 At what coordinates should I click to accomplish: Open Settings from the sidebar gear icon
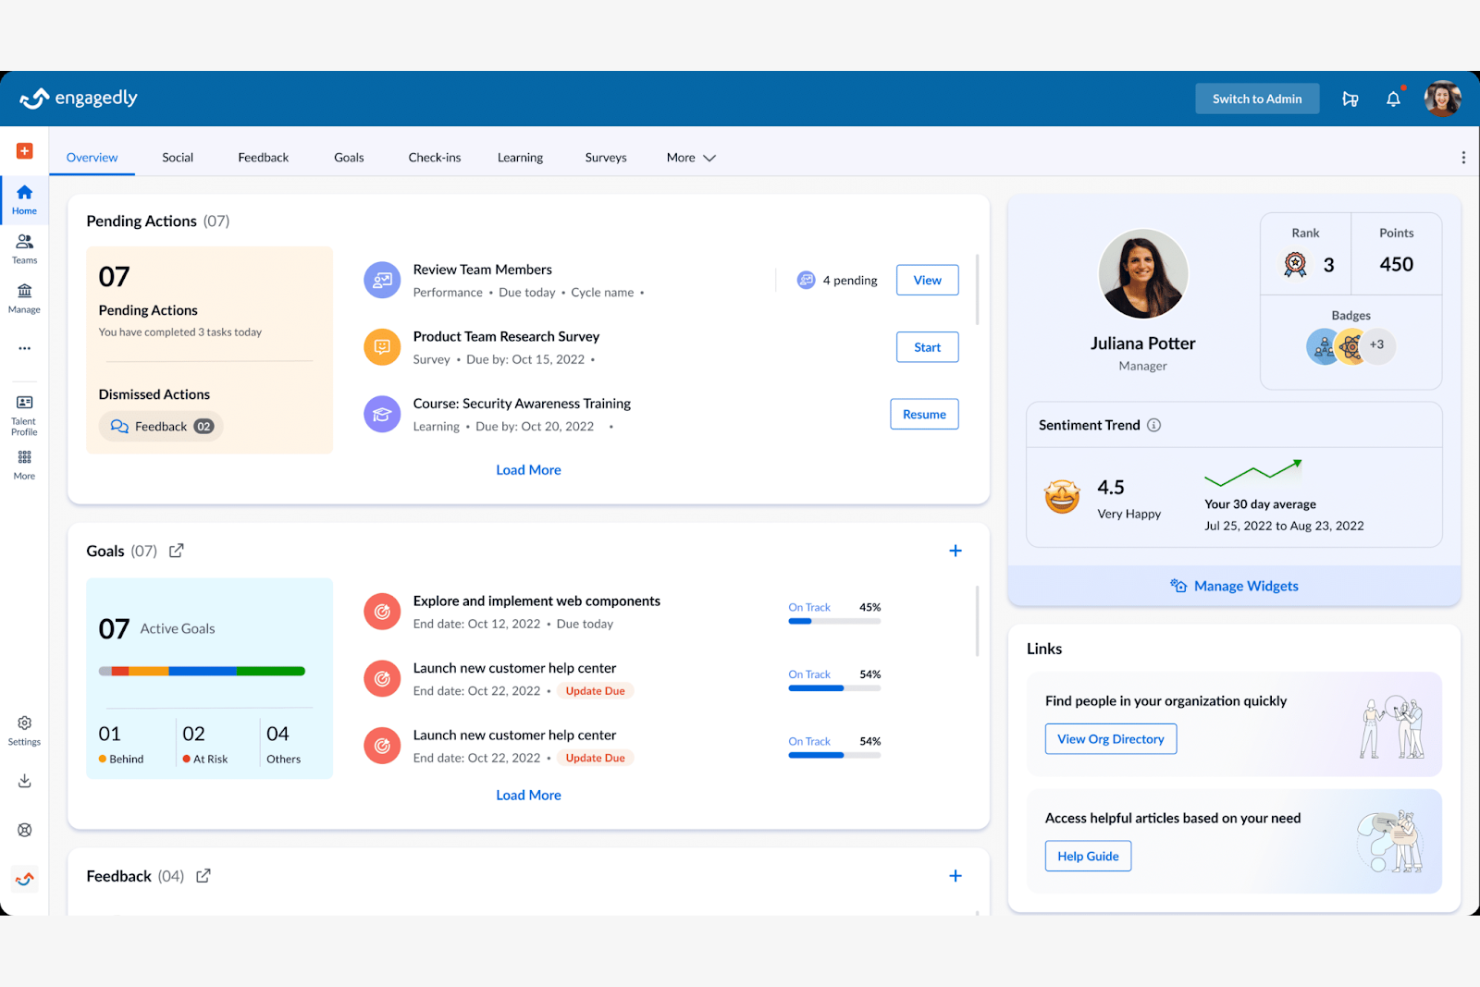coord(23,726)
